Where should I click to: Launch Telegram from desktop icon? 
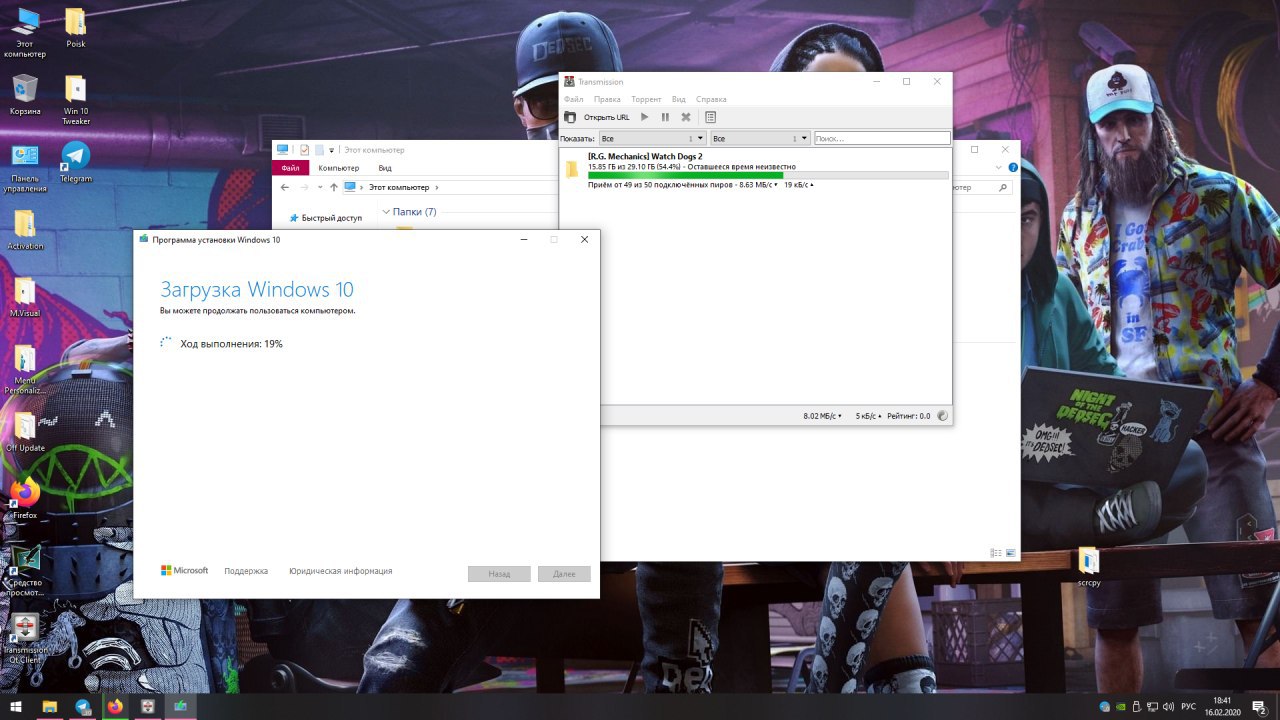76,162
